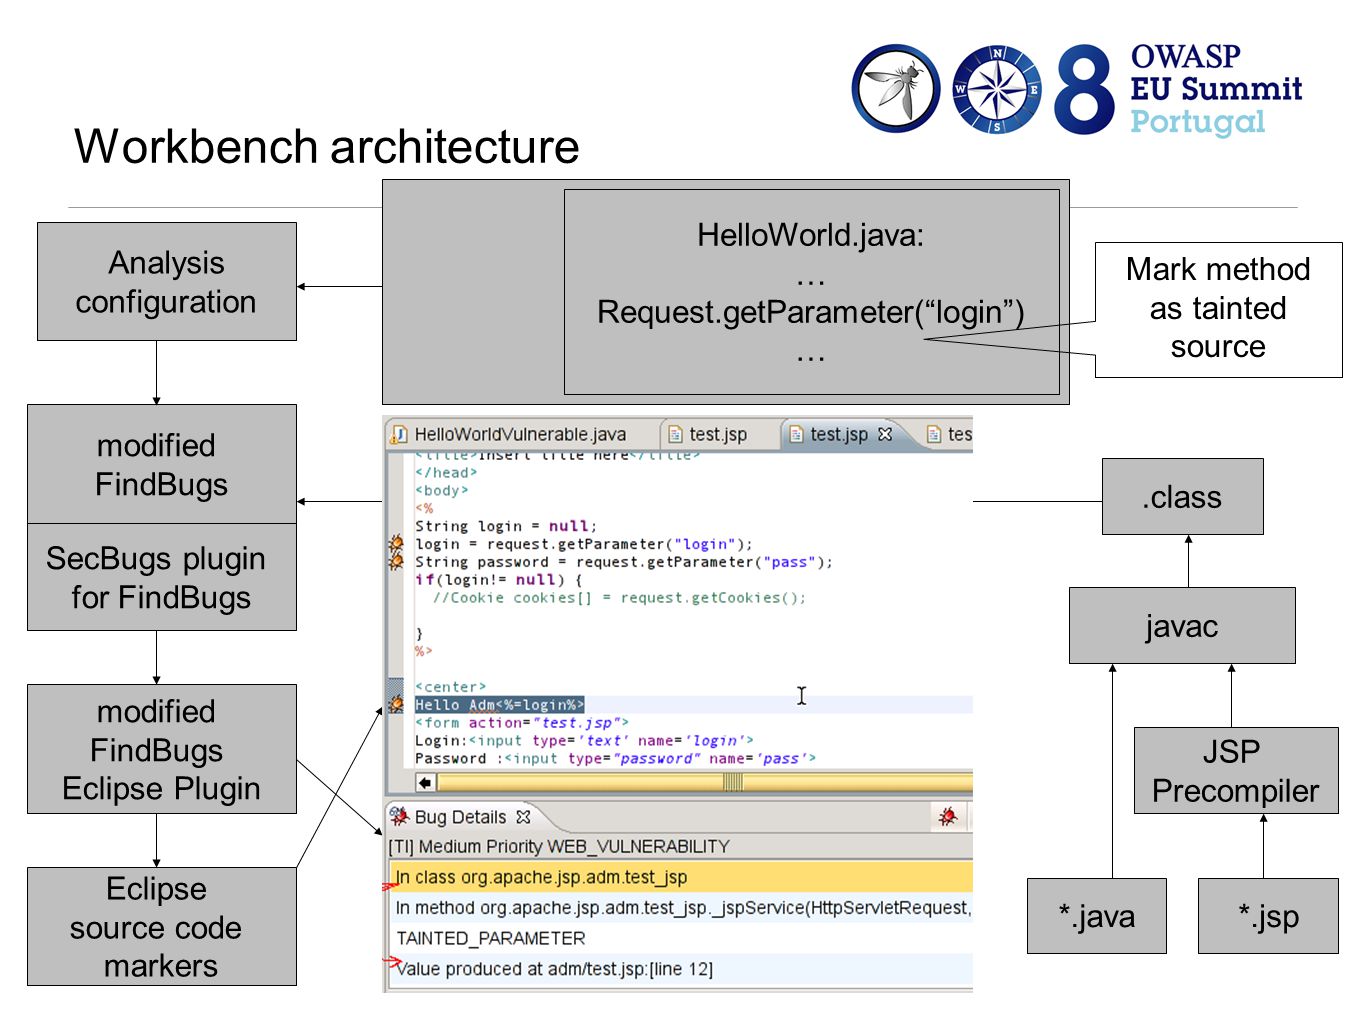Click 'Mark method as tainted source' callout
This screenshot has width=1365, height=1024.
point(1218,309)
